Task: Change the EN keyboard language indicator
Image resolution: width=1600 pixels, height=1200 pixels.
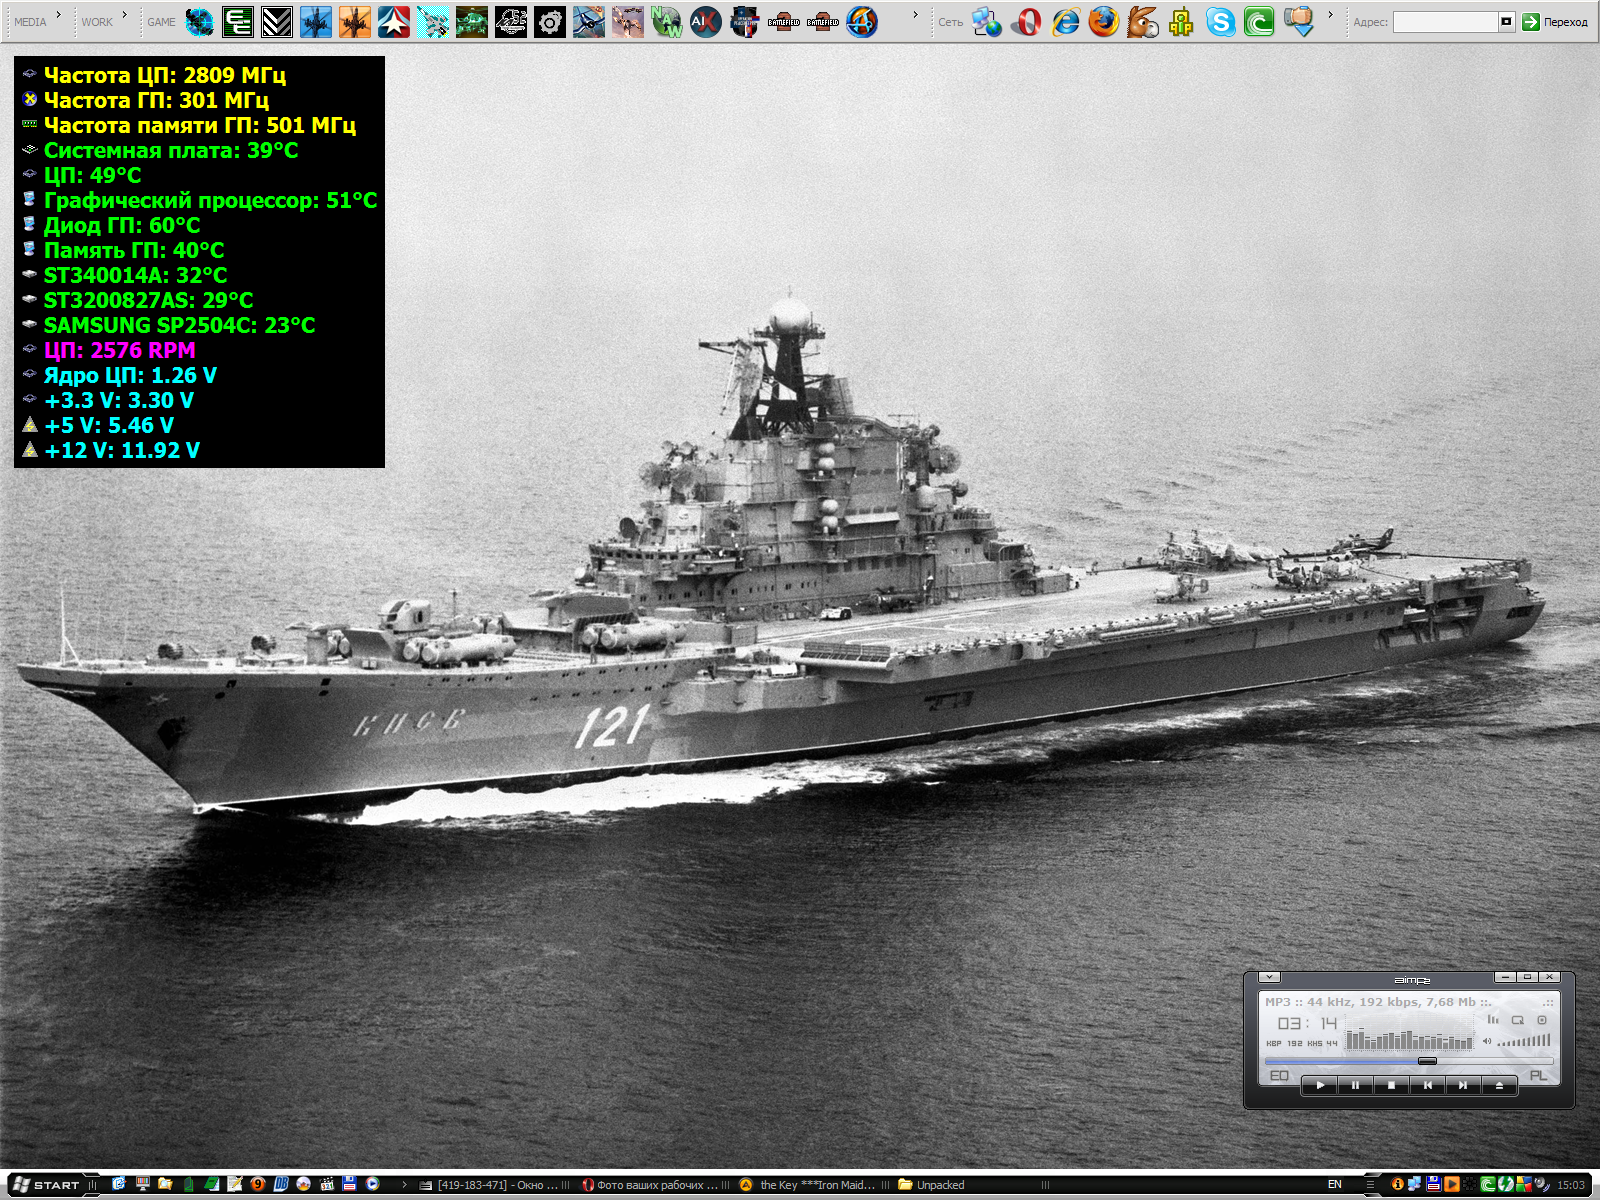Action: [1335, 1185]
